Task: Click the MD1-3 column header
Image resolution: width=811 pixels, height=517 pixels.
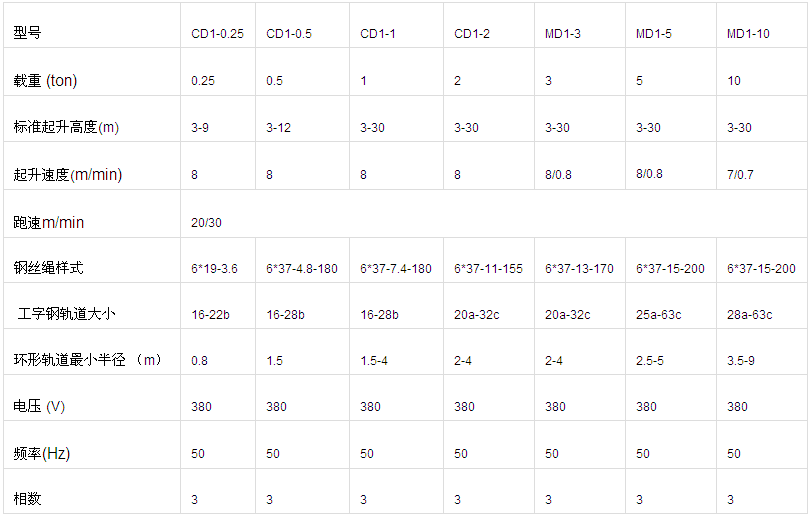Action: pos(563,34)
